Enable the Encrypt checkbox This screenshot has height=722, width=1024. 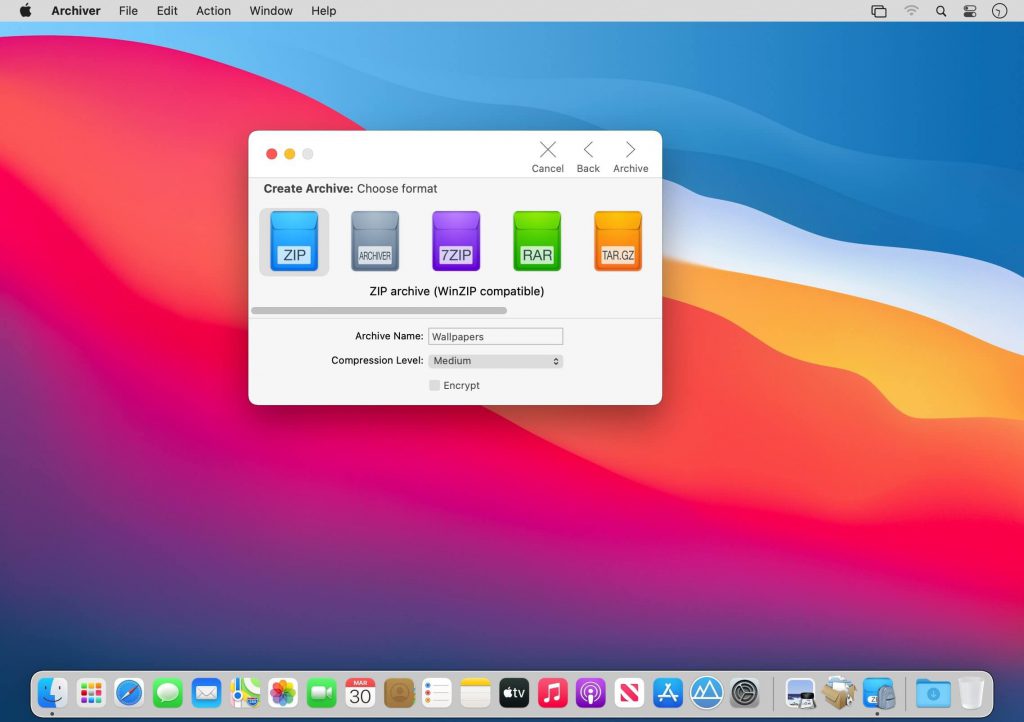click(435, 385)
